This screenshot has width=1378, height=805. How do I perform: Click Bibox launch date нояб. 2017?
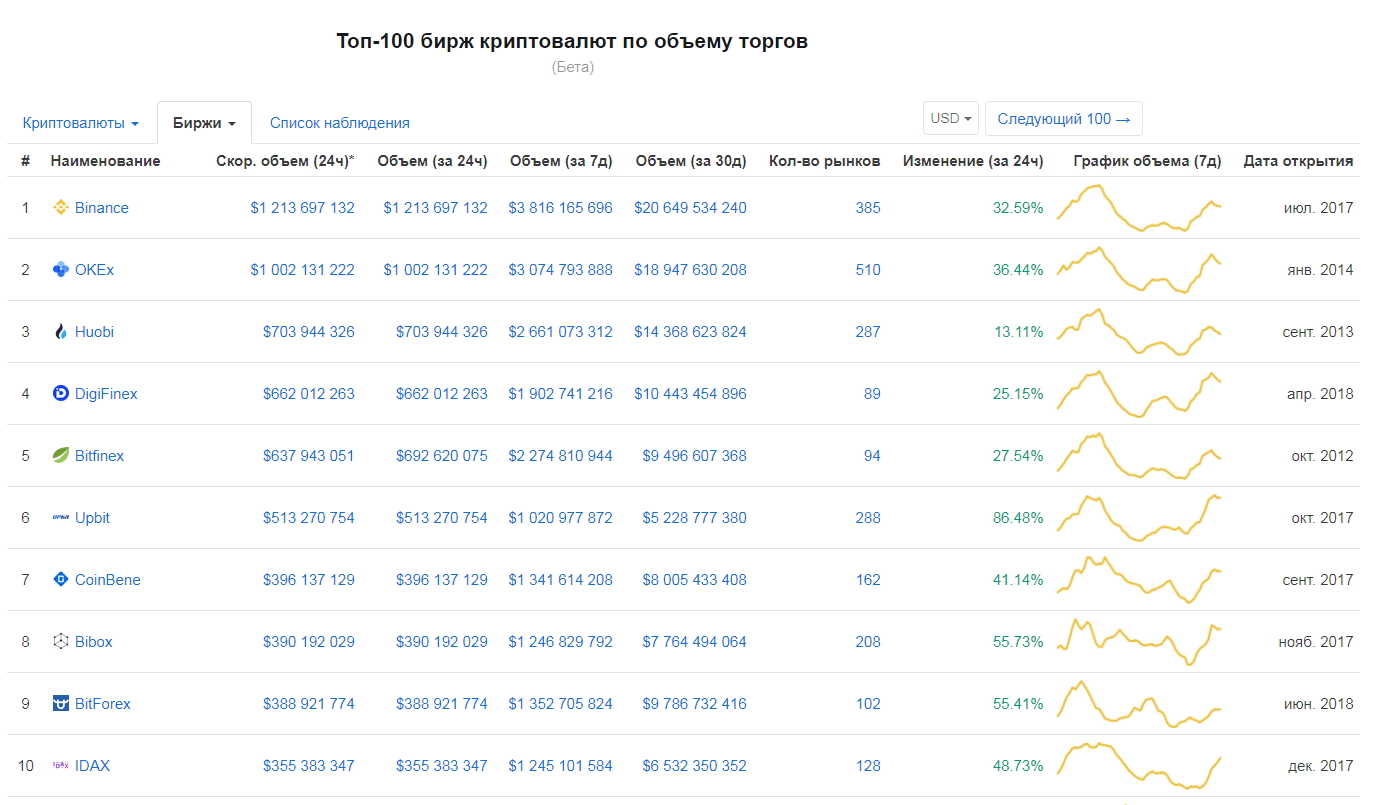click(x=1316, y=642)
